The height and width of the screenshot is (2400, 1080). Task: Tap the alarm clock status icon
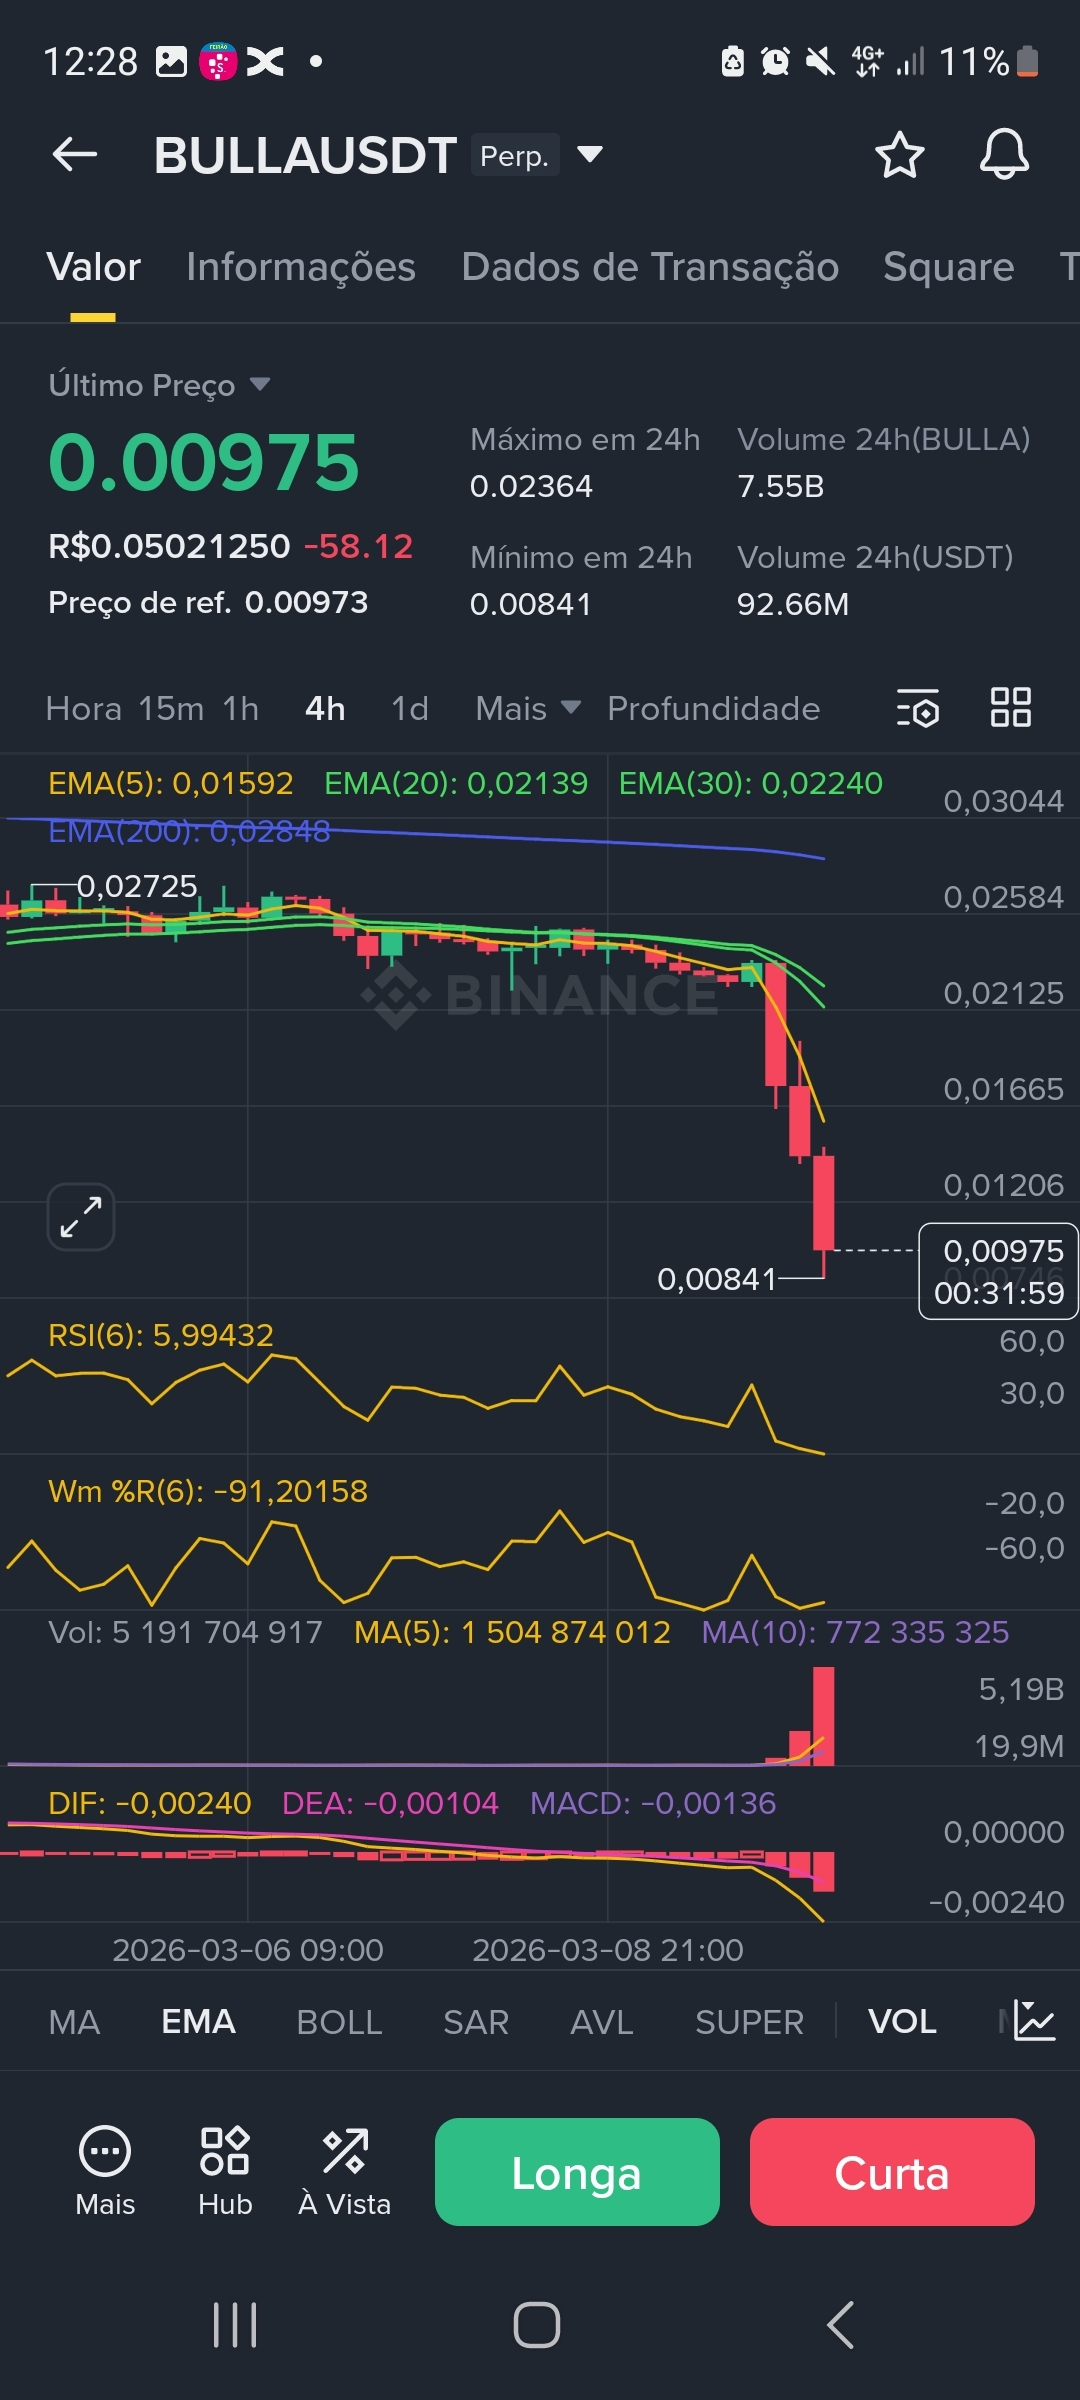(x=775, y=62)
